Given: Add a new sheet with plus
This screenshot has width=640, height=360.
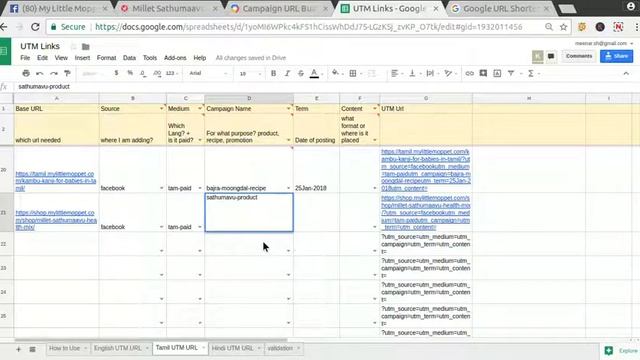Looking at the screenshot, I should 18,349.
